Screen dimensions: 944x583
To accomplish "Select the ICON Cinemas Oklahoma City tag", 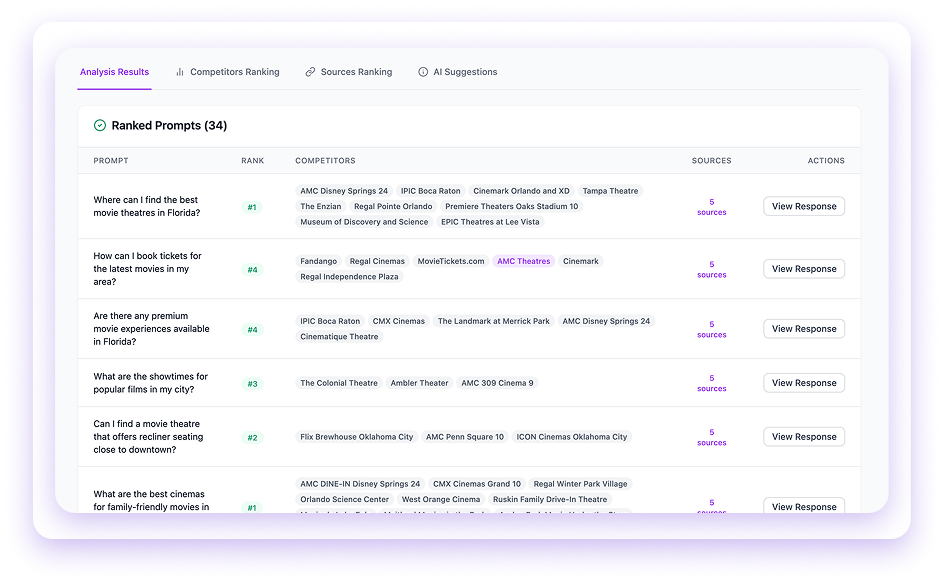I will point(572,437).
